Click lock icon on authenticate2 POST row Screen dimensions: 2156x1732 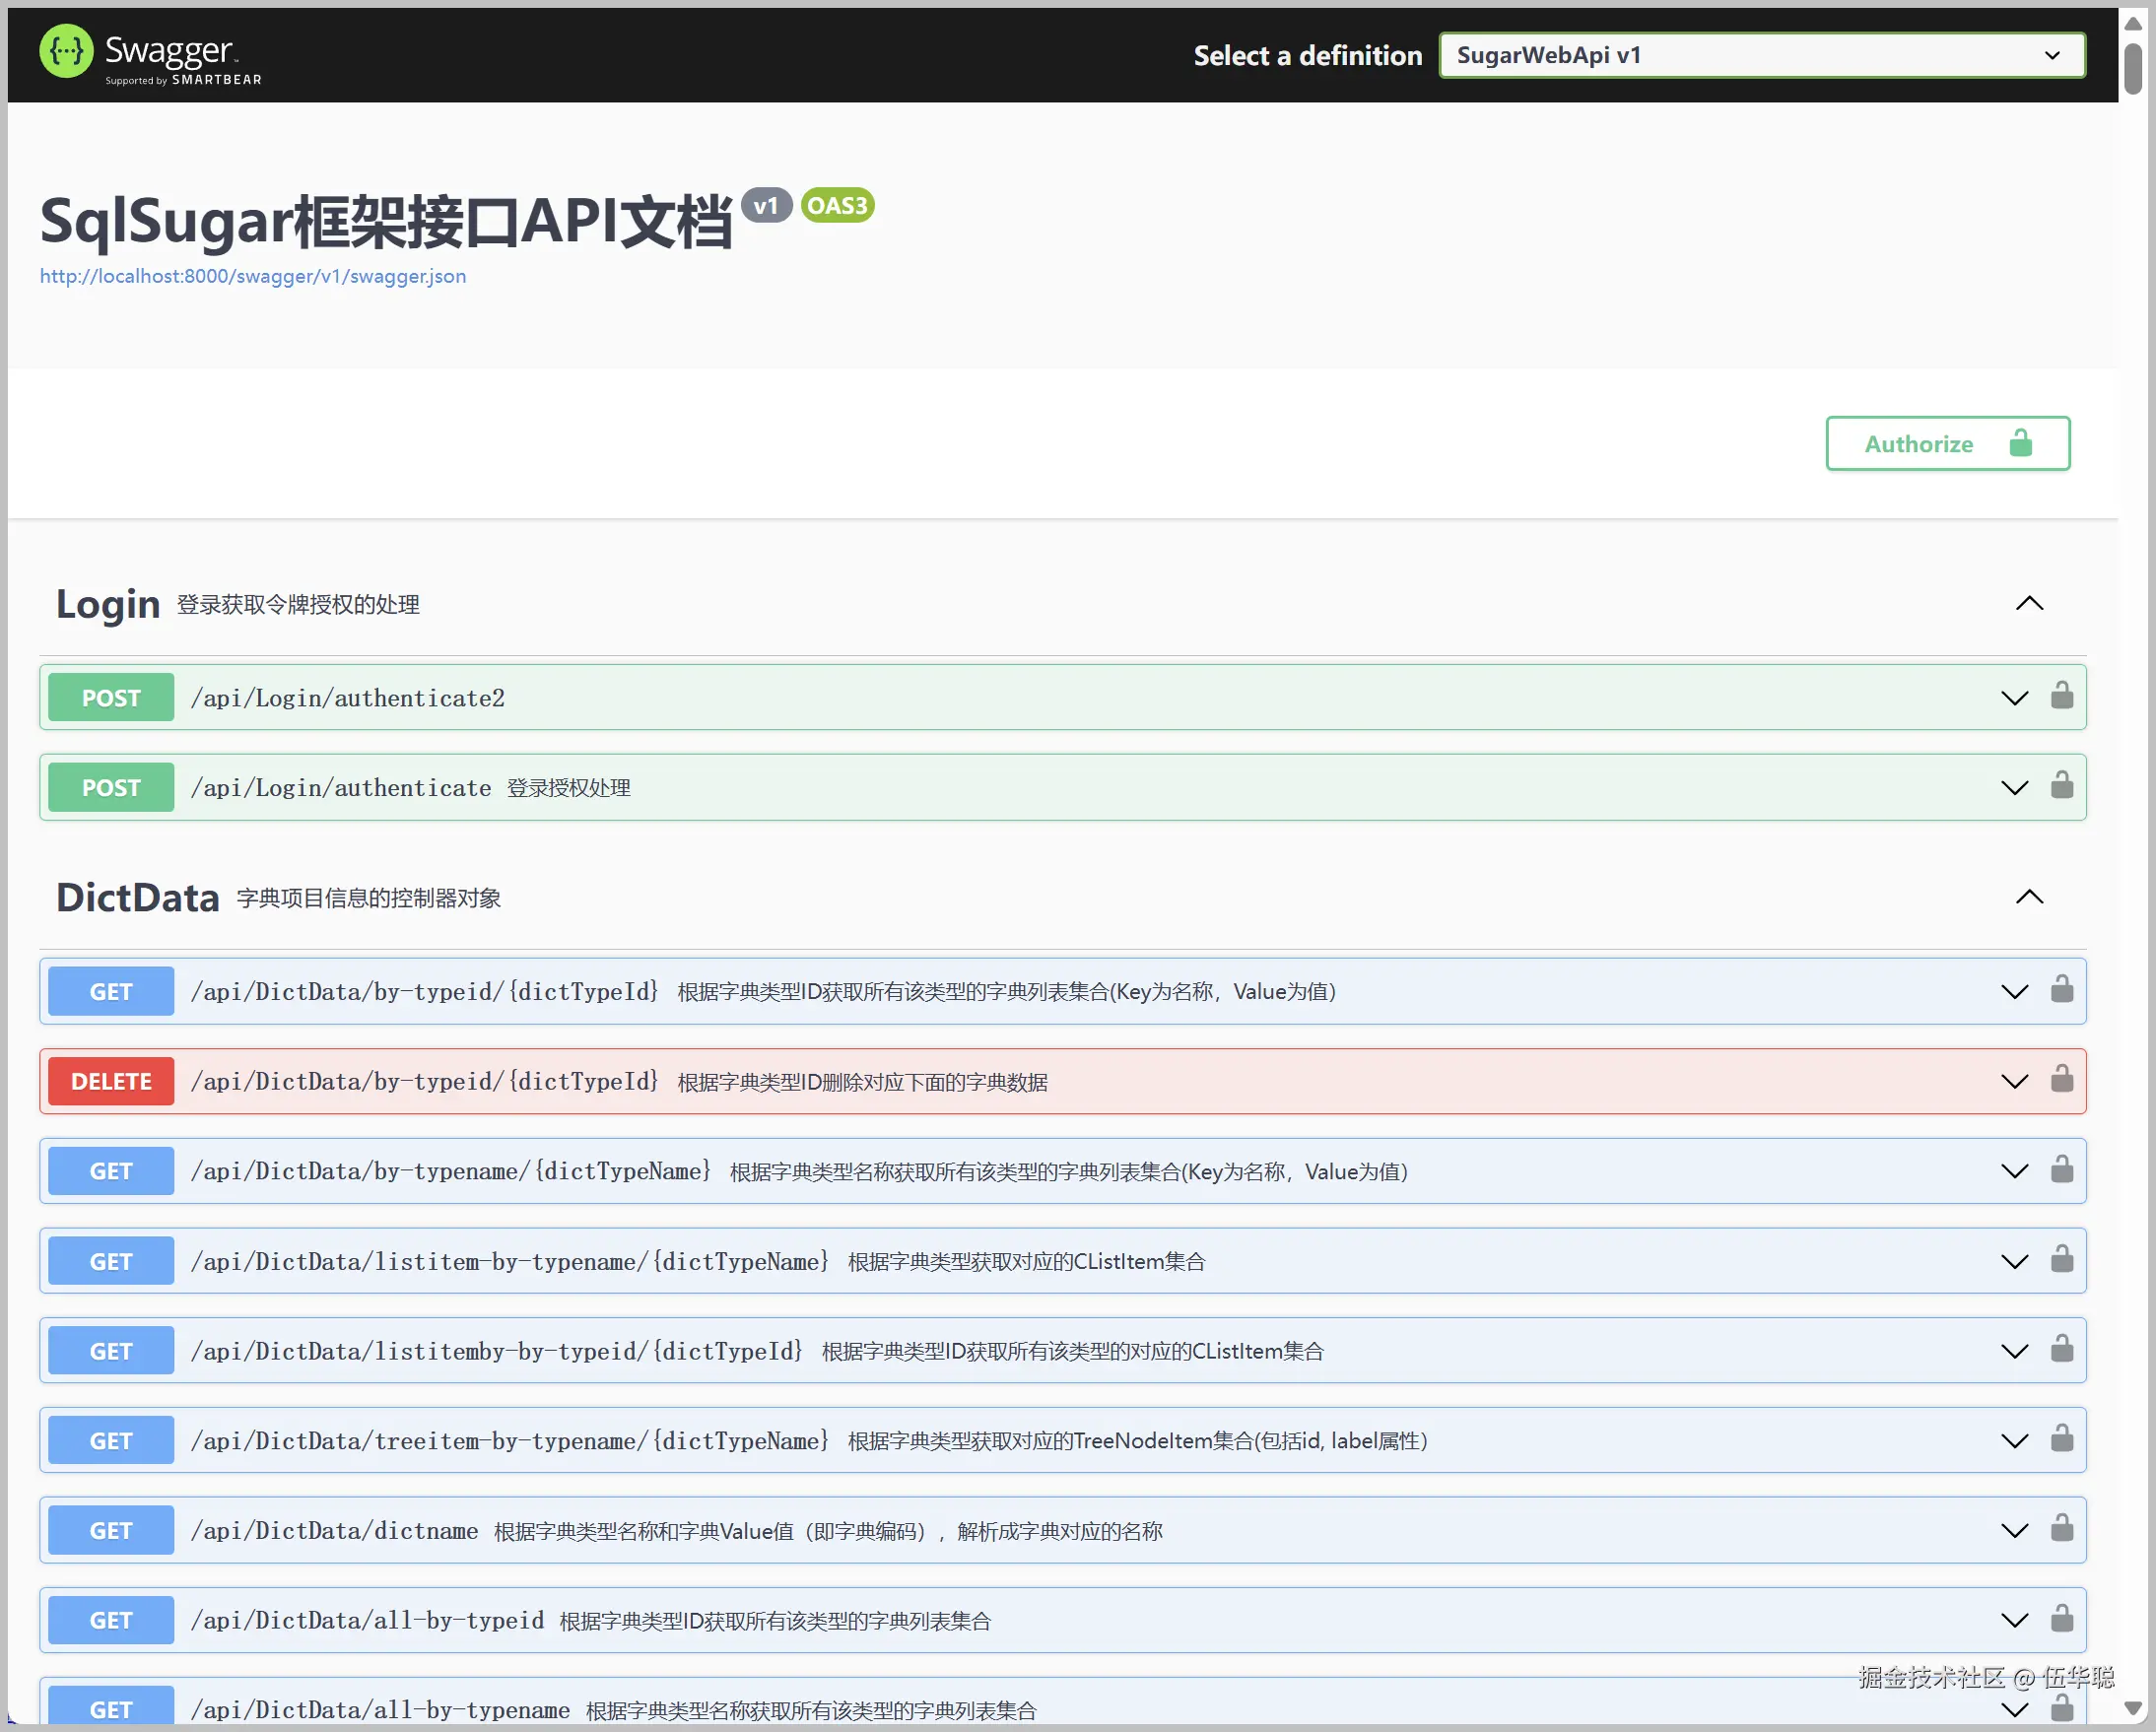2061,696
